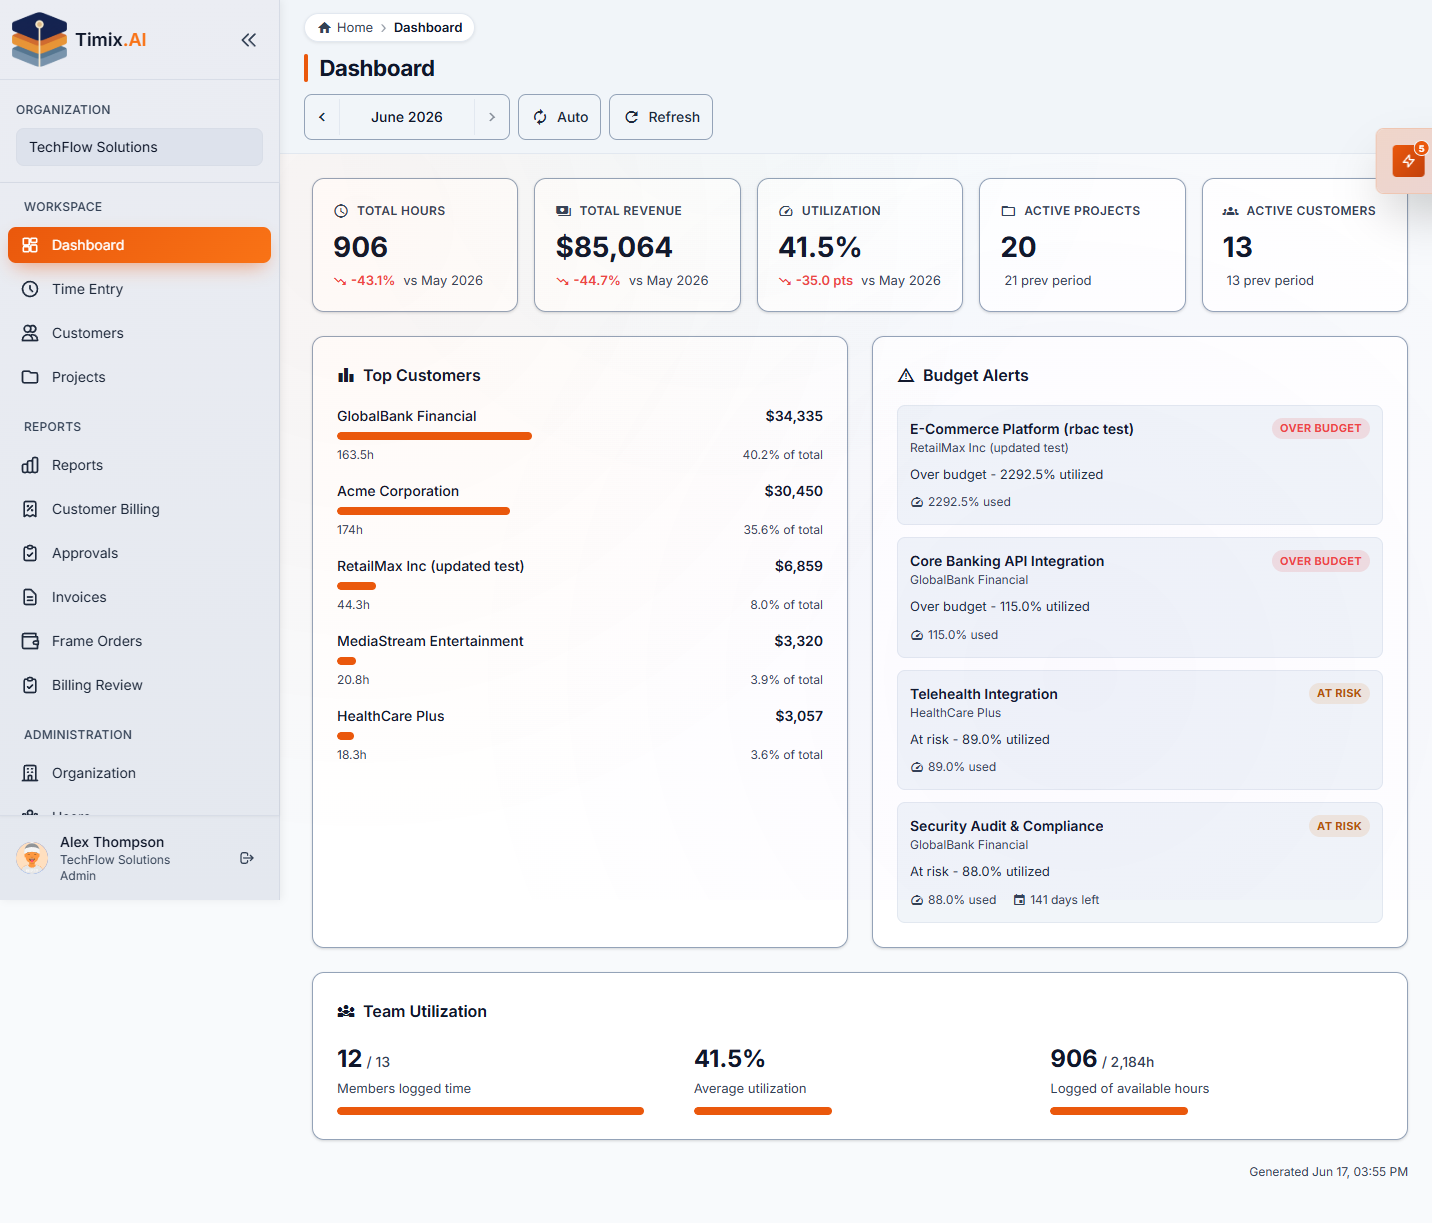Click the Projects folder icon

(30, 377)
